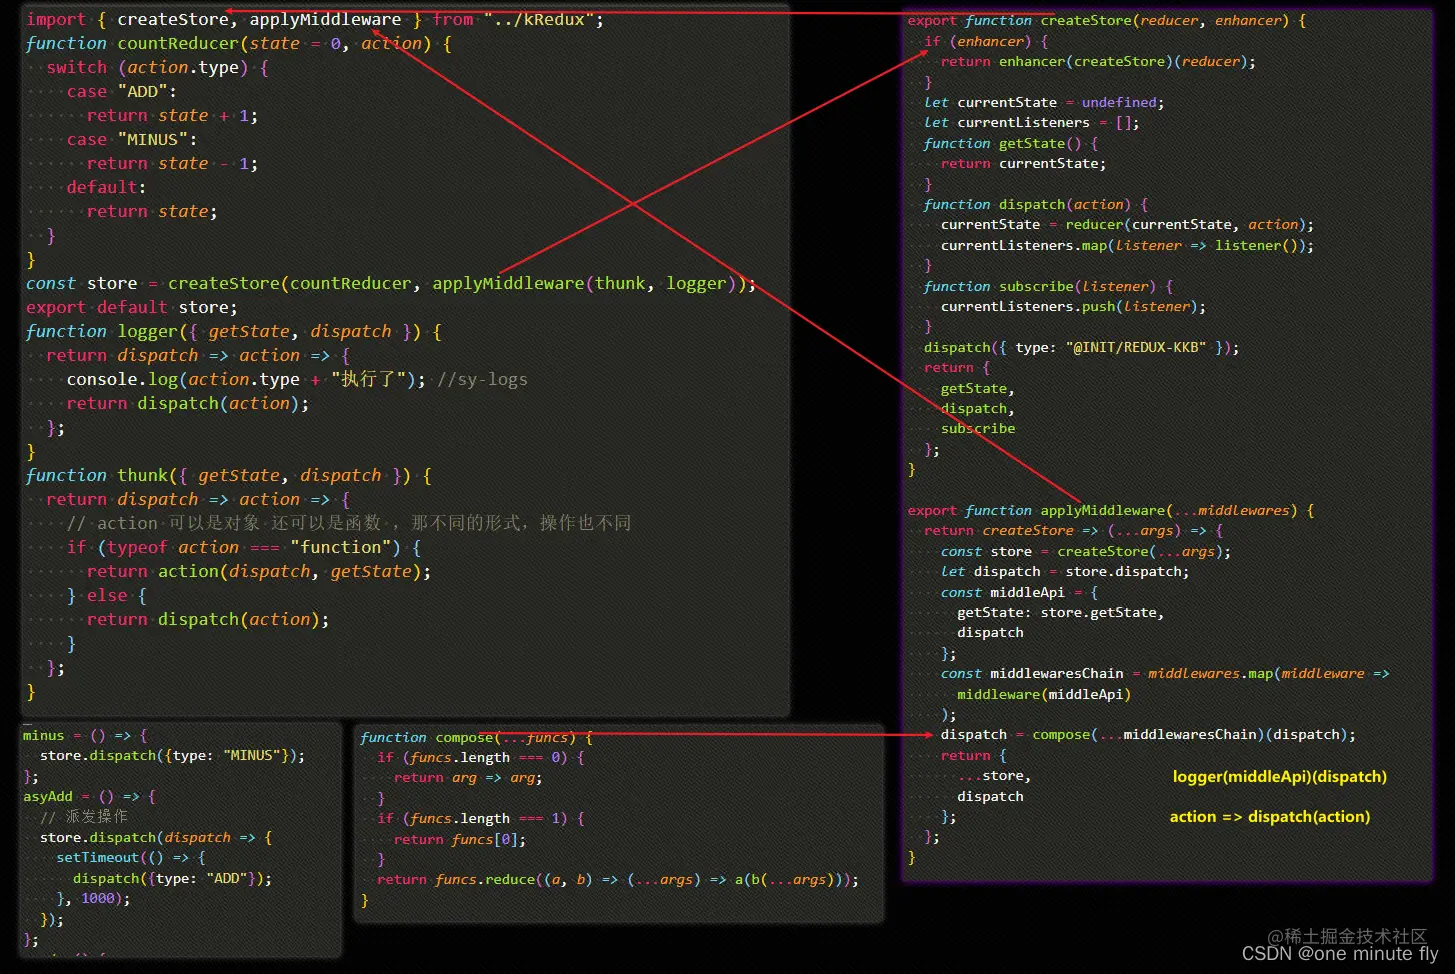Click the case "ADD": line
The width and height of the screenshot is (1455, 974).
(121, 91)
